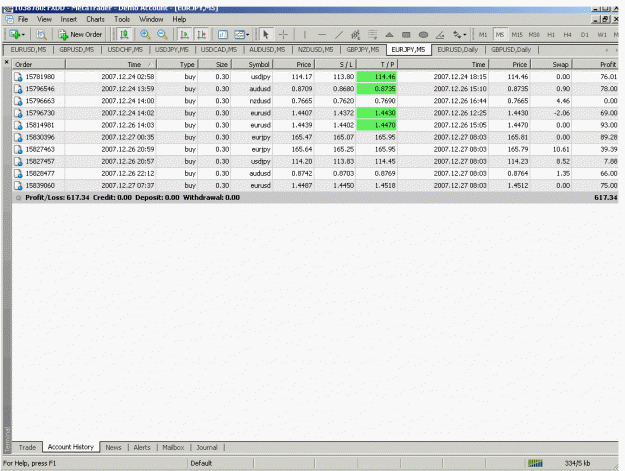Open the Tools menu

tap(122, 19)
